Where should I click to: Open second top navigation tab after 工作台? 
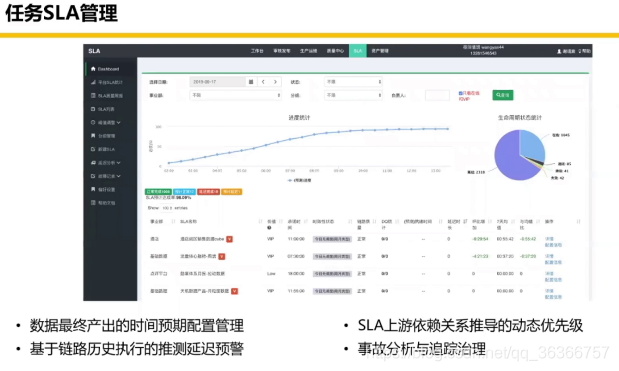281,51
